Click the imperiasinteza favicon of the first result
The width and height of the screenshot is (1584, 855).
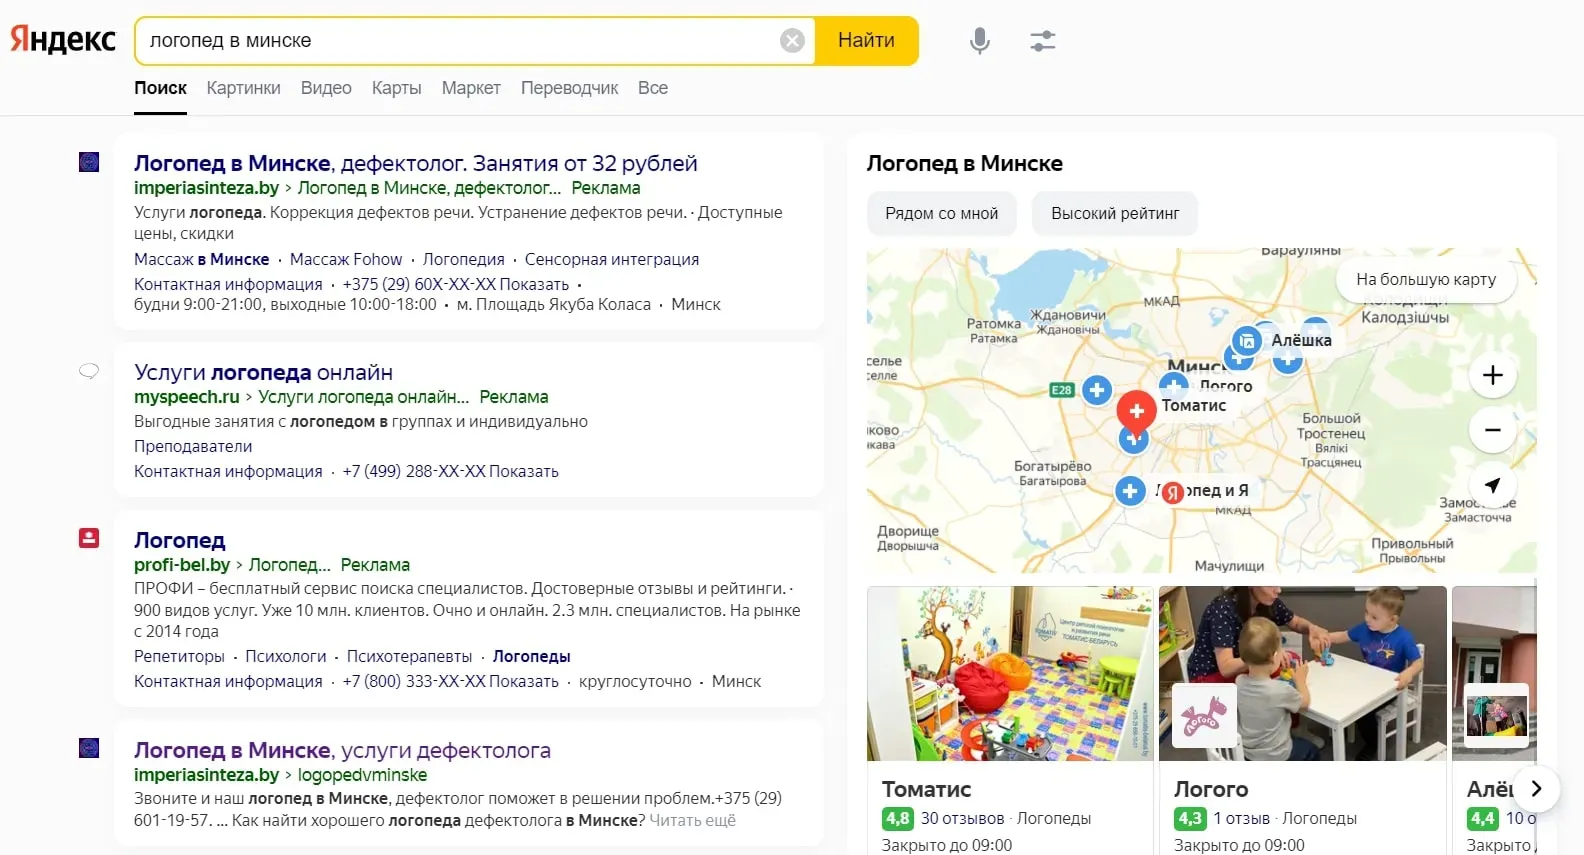[x=89, y=162]
